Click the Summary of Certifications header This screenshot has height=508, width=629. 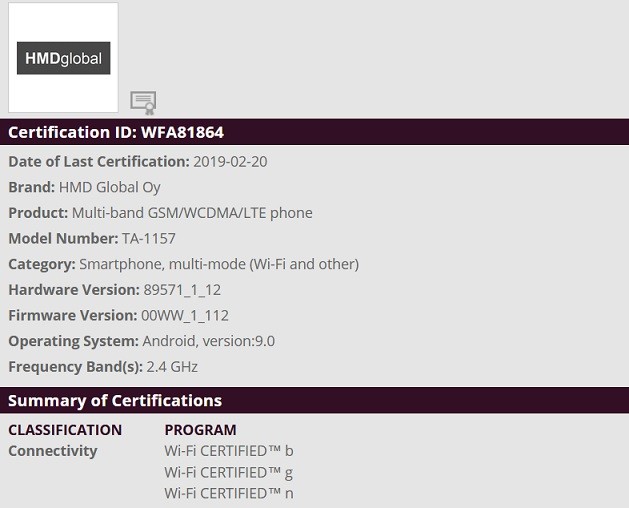(x=314, y=400)
